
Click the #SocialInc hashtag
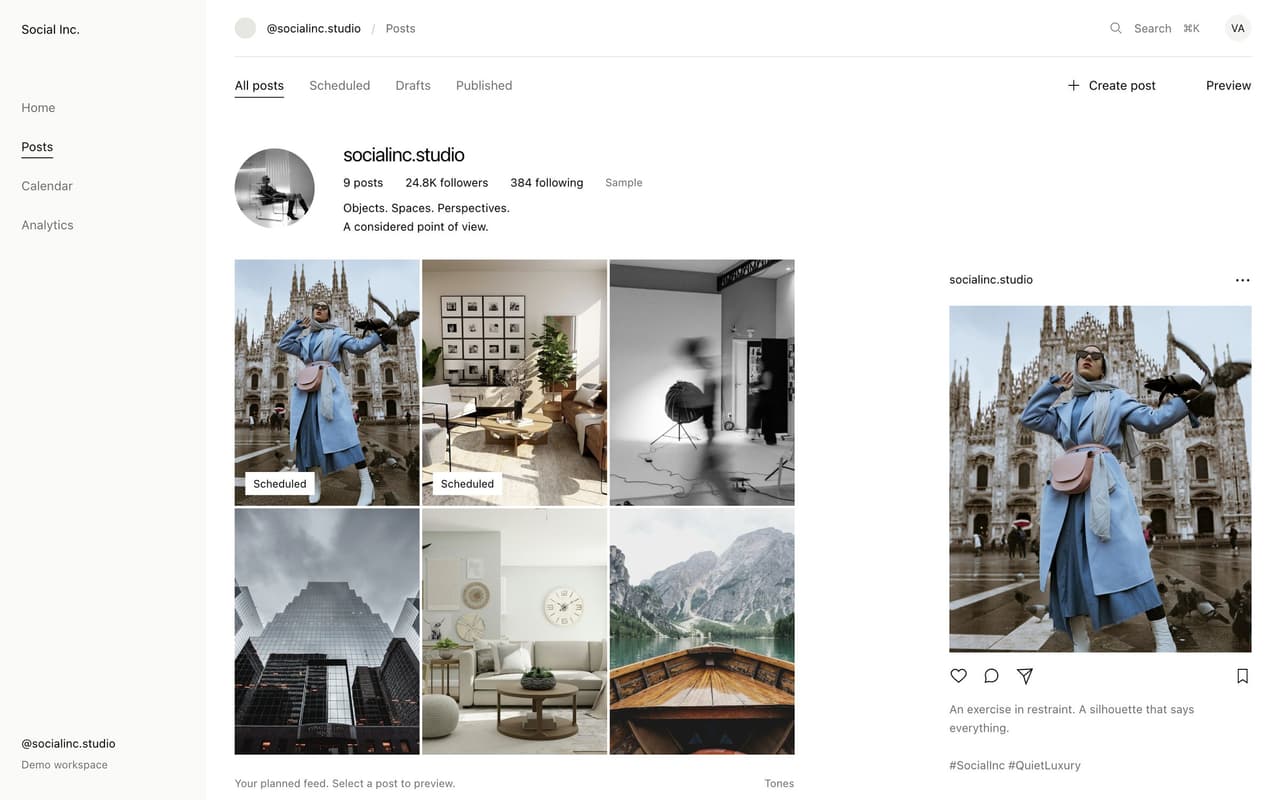[976, 765]
